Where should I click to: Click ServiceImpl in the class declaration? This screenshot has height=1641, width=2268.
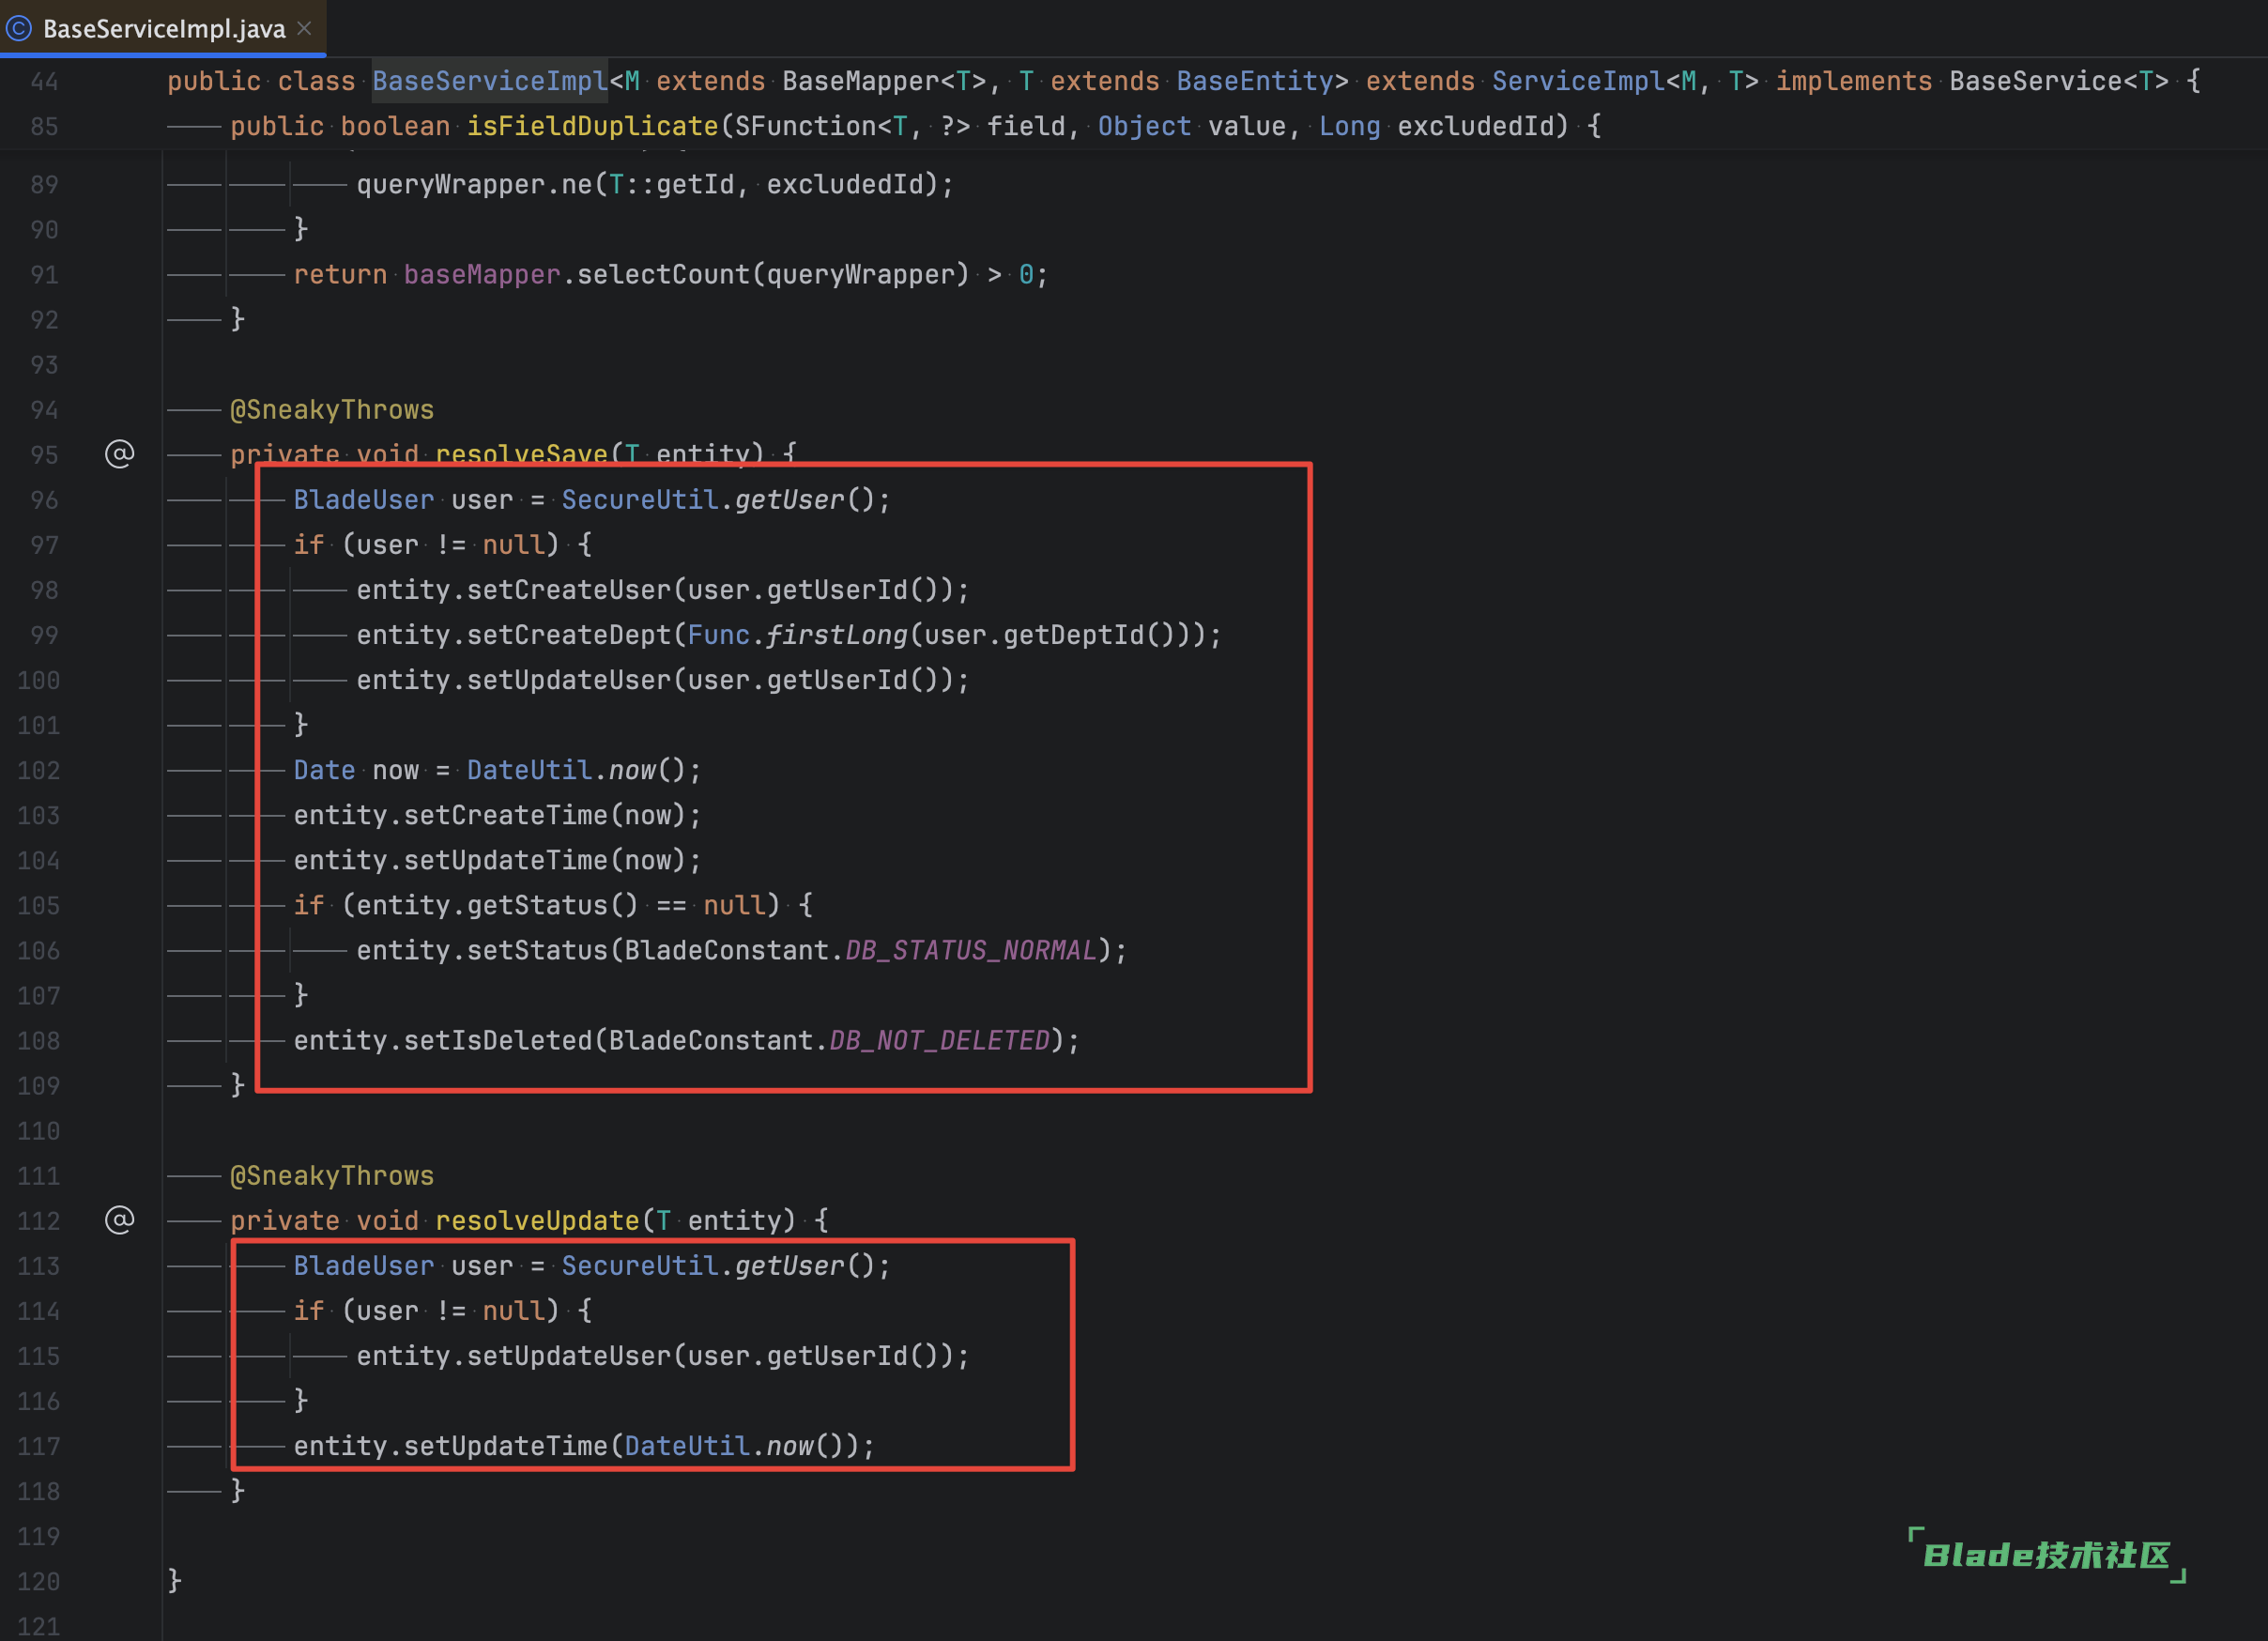click(x=1578, y=81)
